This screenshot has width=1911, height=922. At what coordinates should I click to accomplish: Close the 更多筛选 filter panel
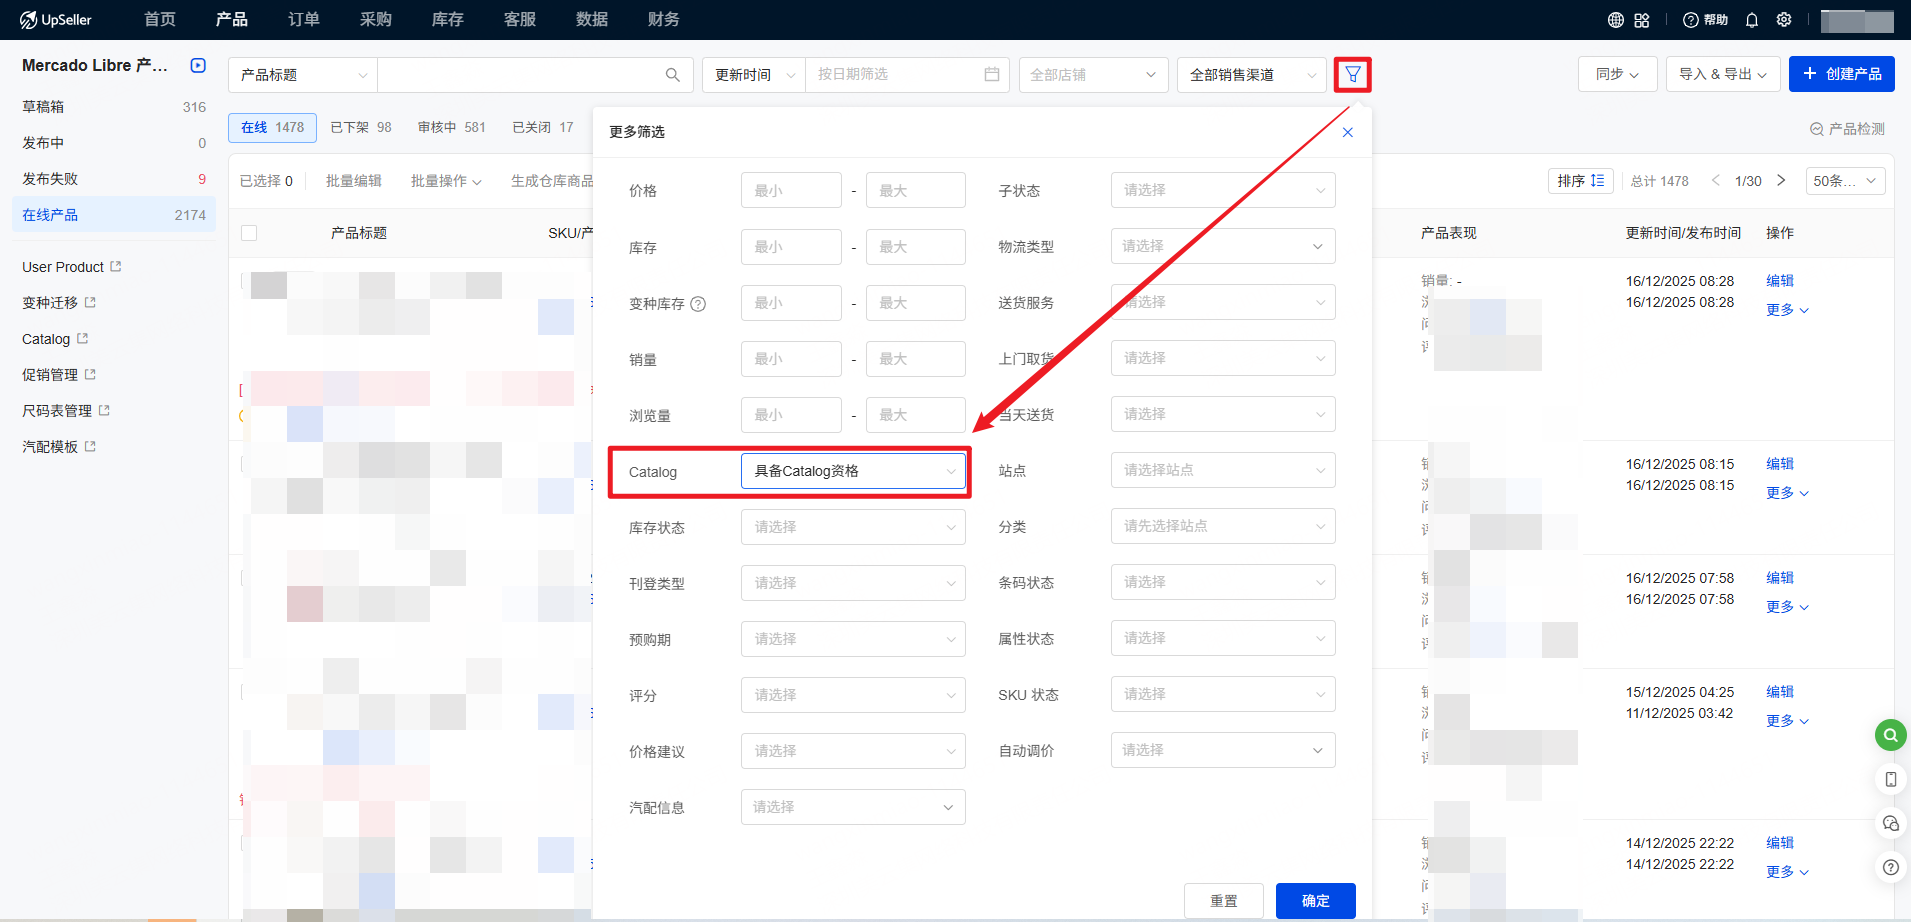point(1347,132)
